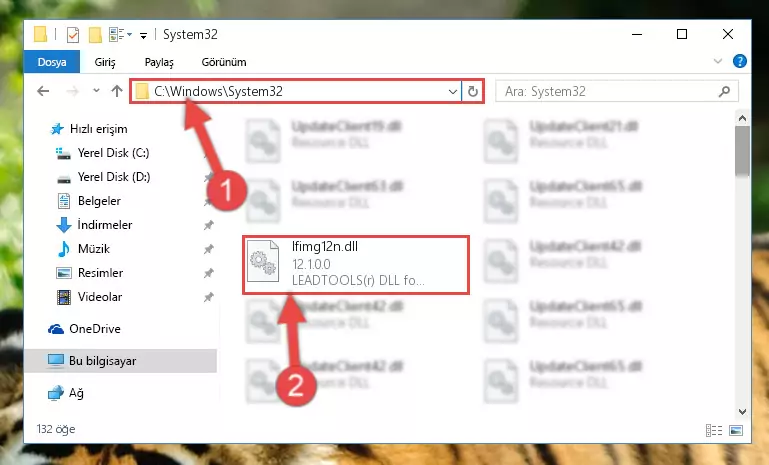Refresh the System32 folder view
769x465 pixels.
[473, 91]
